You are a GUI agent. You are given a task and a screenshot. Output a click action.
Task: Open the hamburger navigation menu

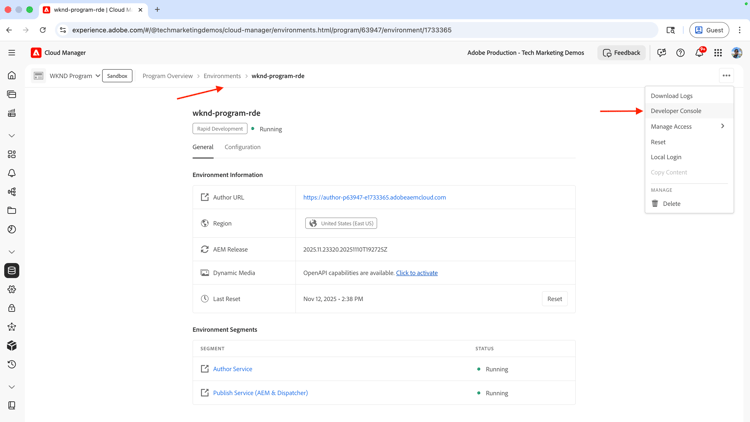[x=11, y=53]
